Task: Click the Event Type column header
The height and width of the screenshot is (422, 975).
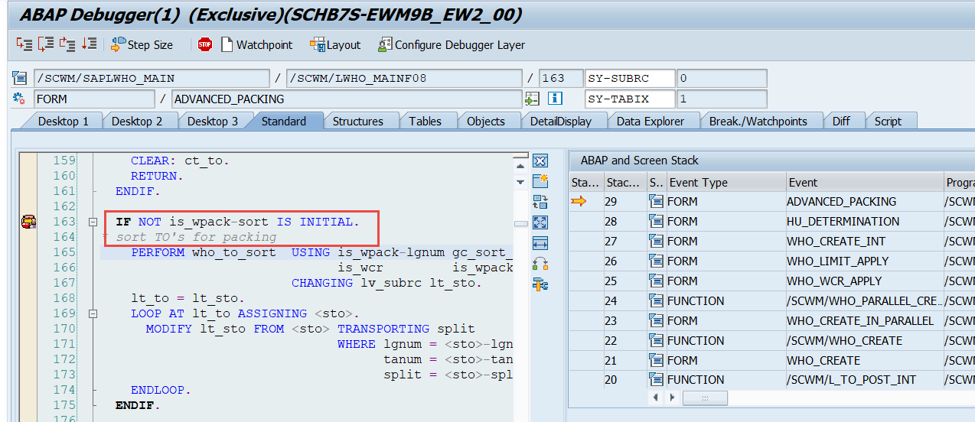Action: point(725,183)
